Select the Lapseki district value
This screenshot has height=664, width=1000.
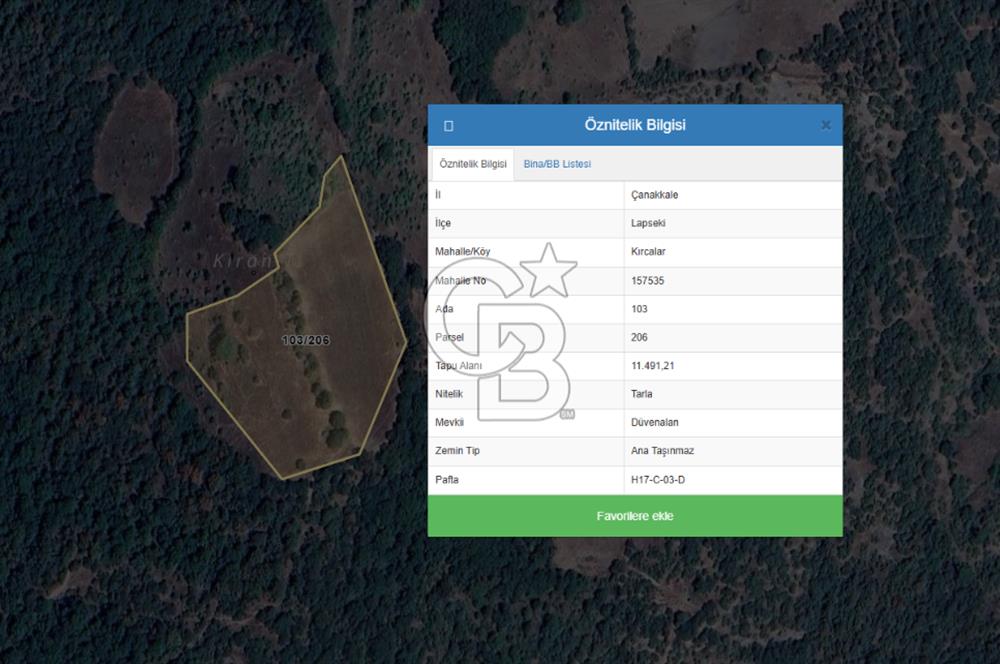(x=648, y=223)
